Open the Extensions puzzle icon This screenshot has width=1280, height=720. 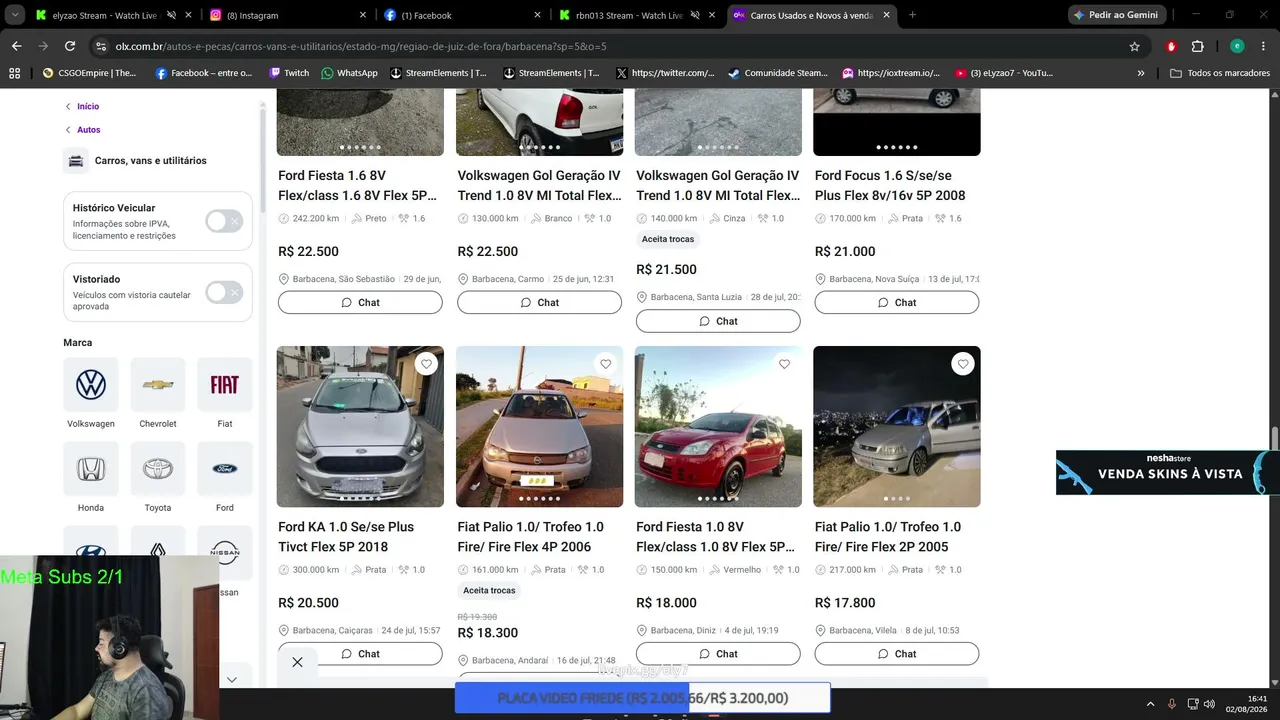click(1197, 46)
